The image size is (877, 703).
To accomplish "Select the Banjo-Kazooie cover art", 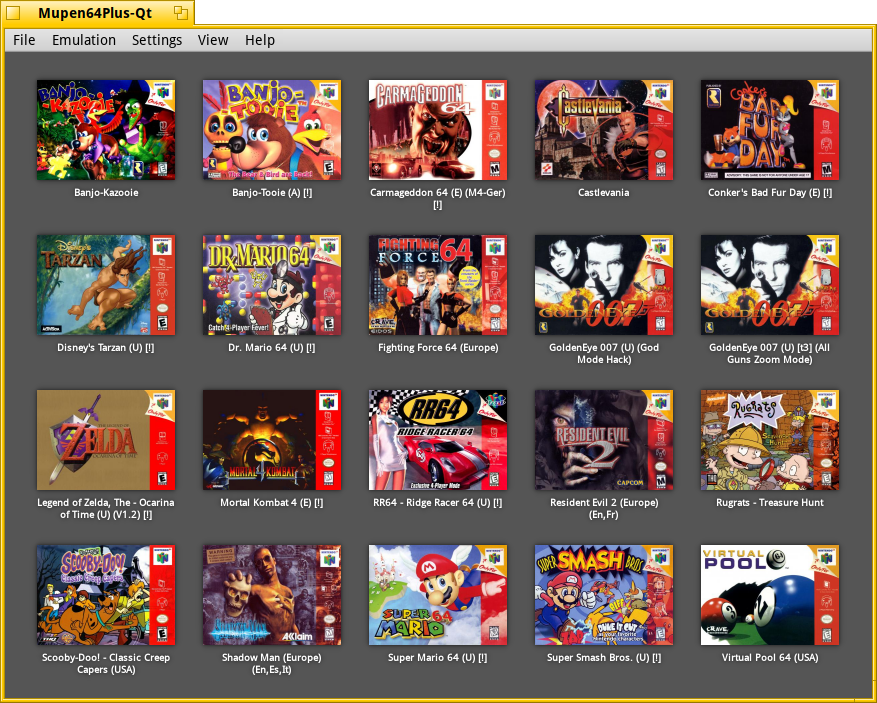I will [106, 130].
